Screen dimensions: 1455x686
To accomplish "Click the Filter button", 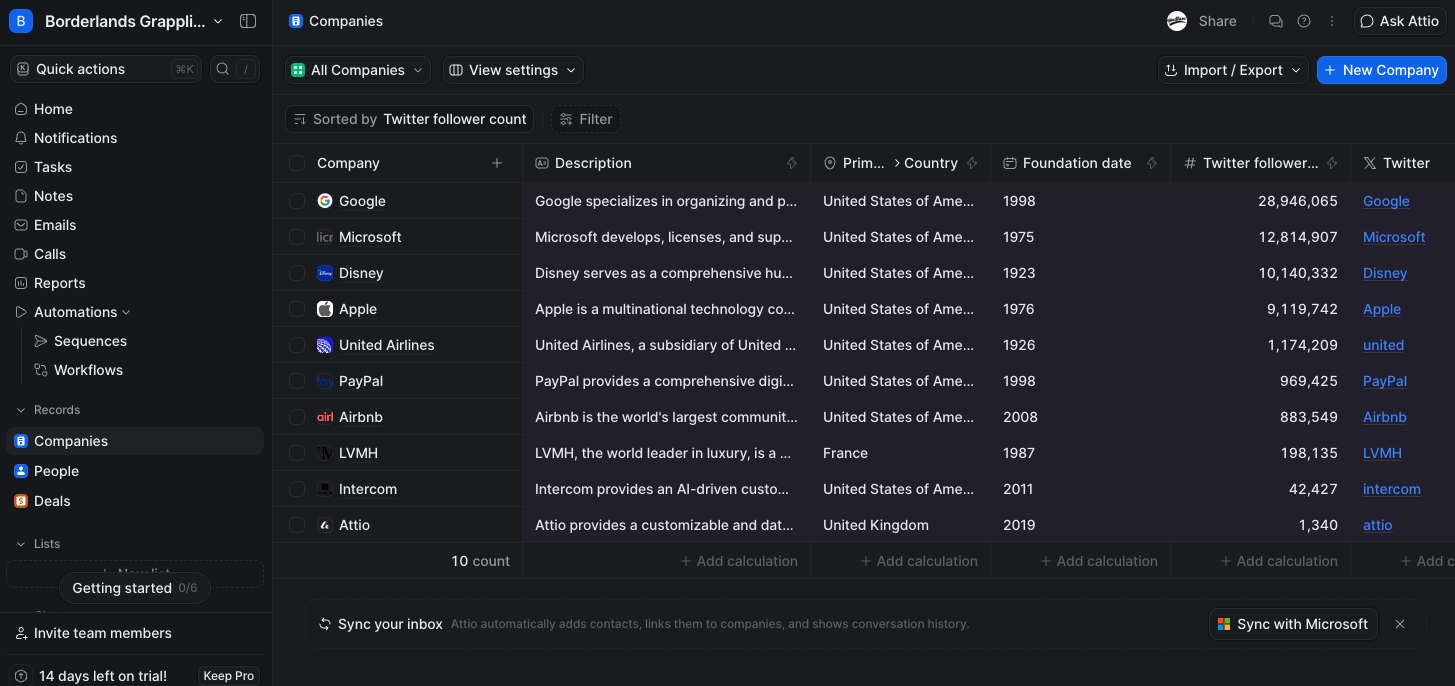I will [586, 119].
